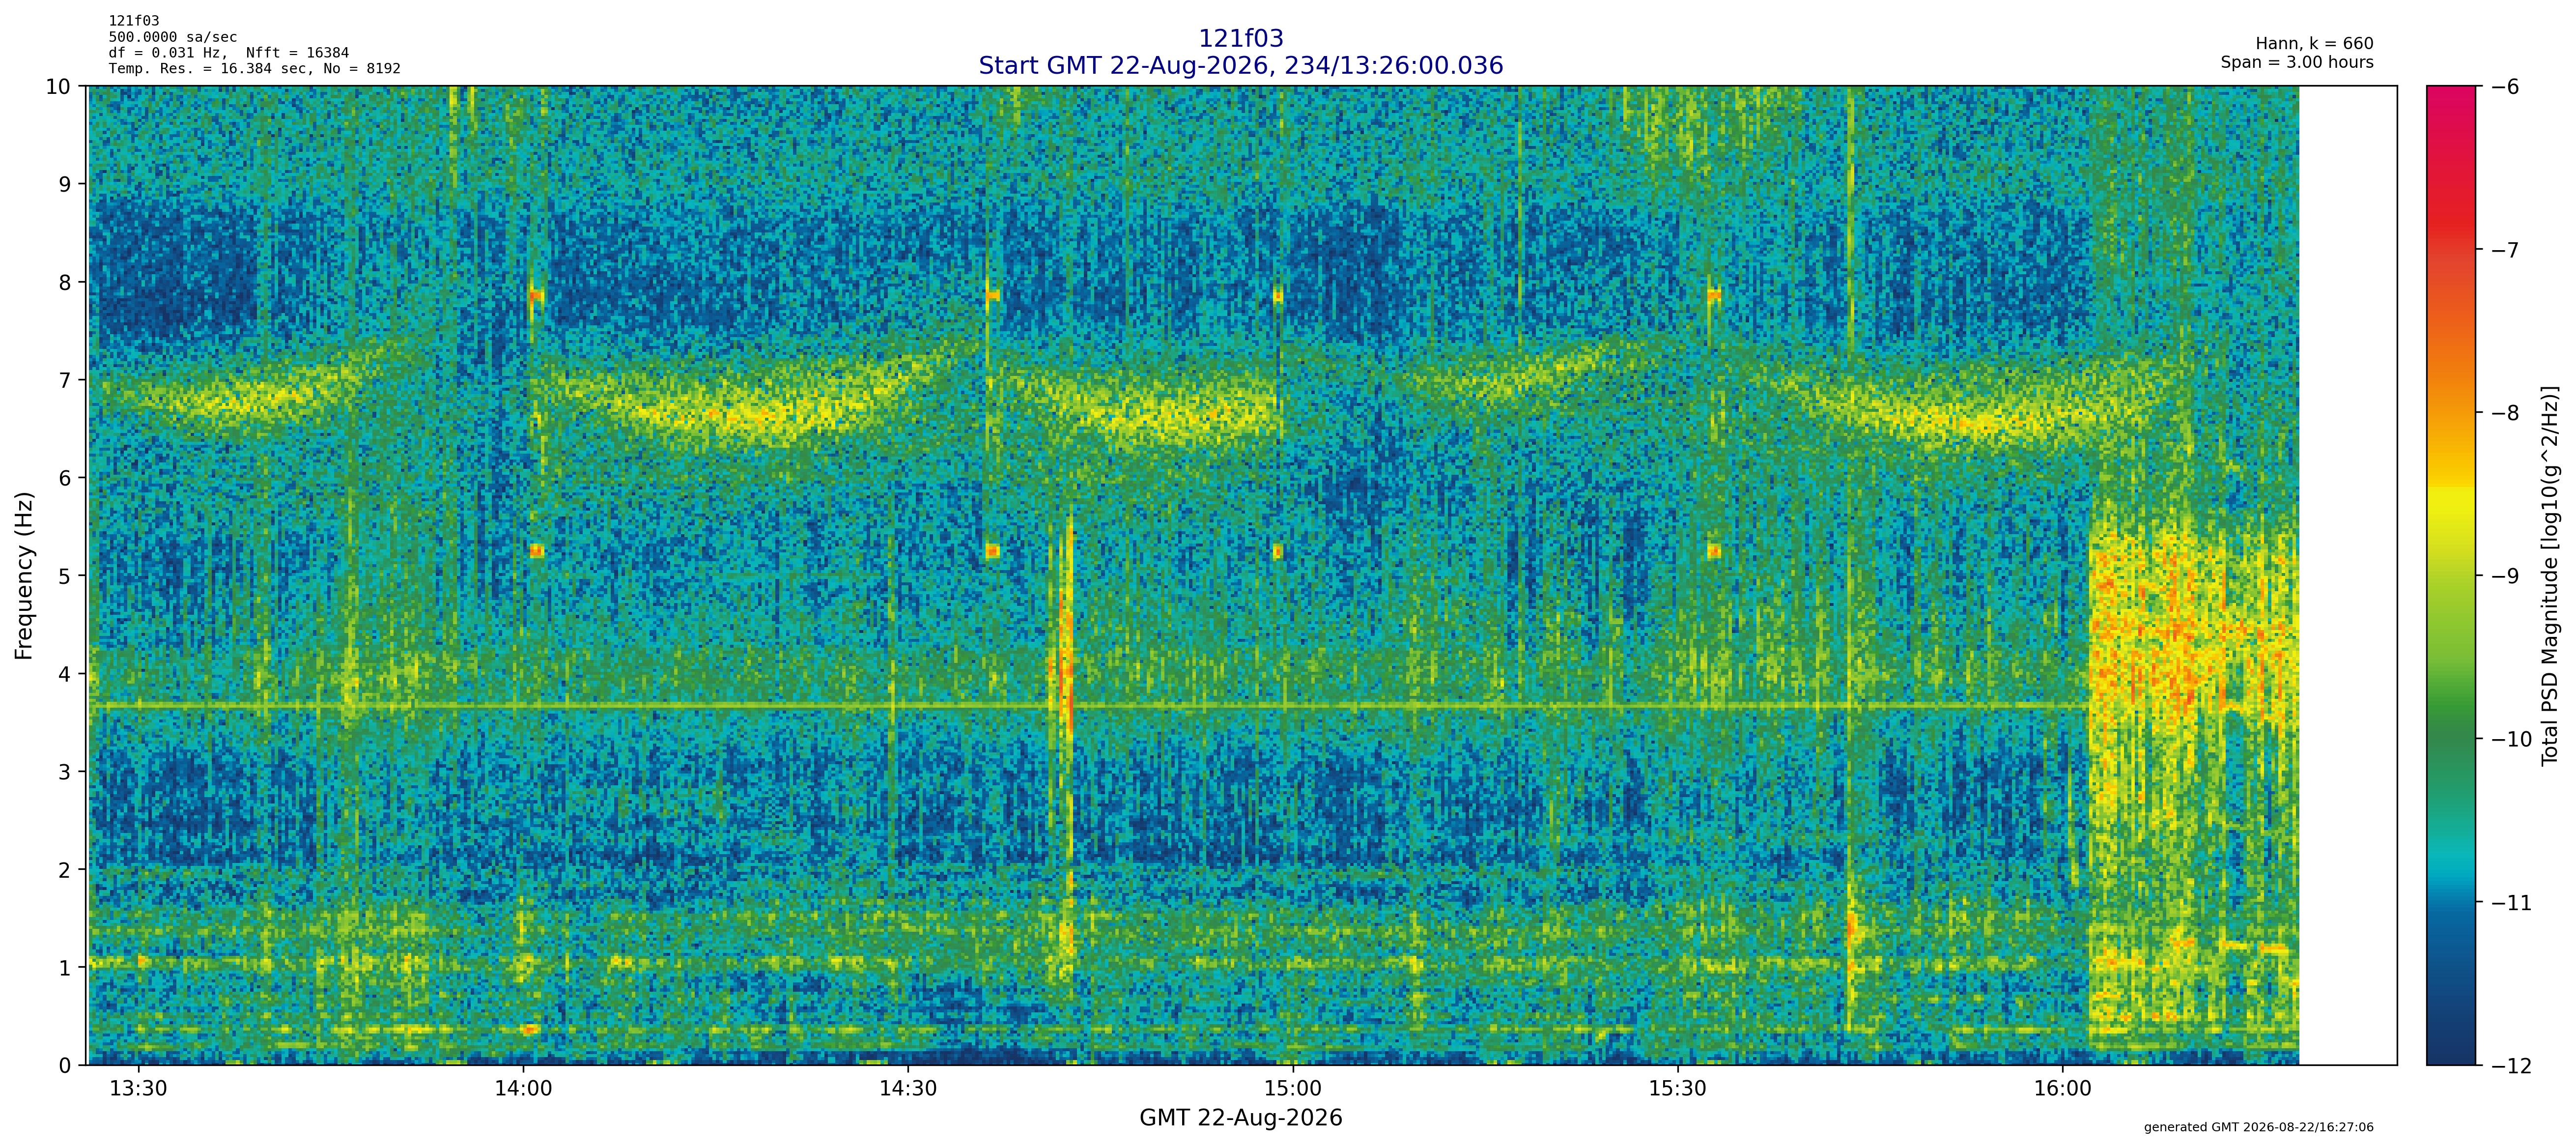Click the "8" tick on the Frequency axis
Viewport: 2576px width, 1148px height.
click(65, 282)
